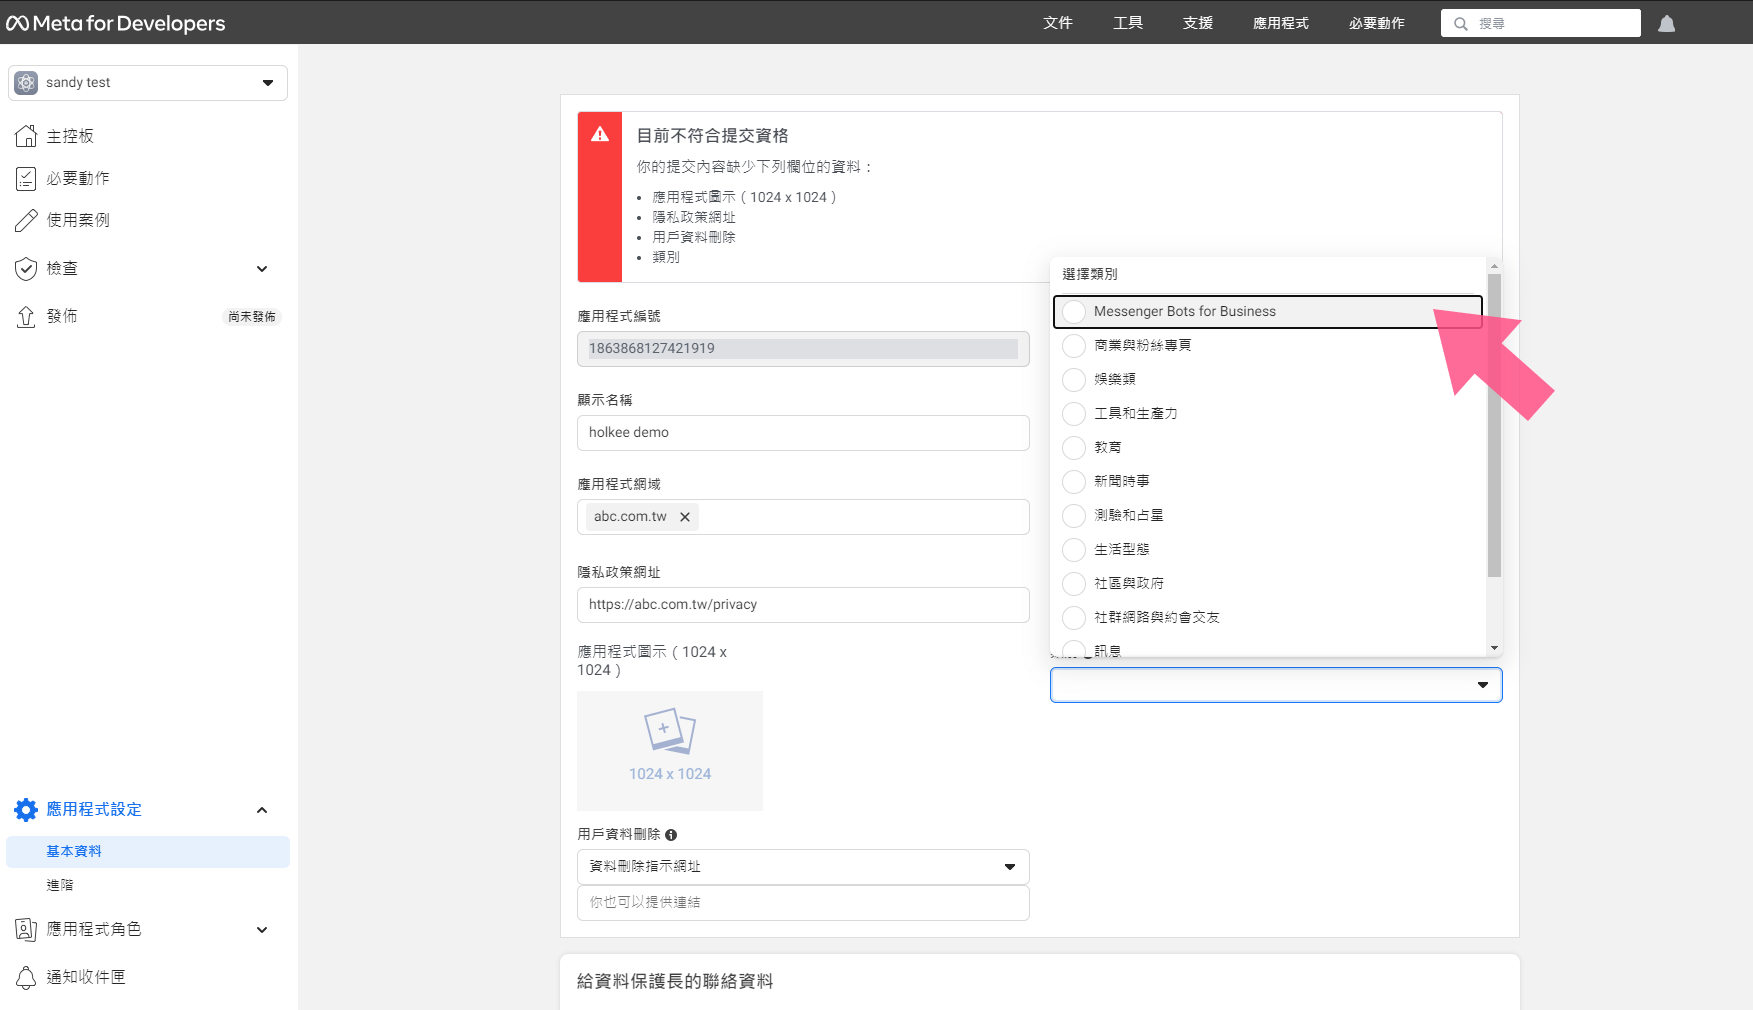Viewport: 1753px width, 1010px height.
Task: Click the 應用程式網域 input field
Action: click(803, 517)
